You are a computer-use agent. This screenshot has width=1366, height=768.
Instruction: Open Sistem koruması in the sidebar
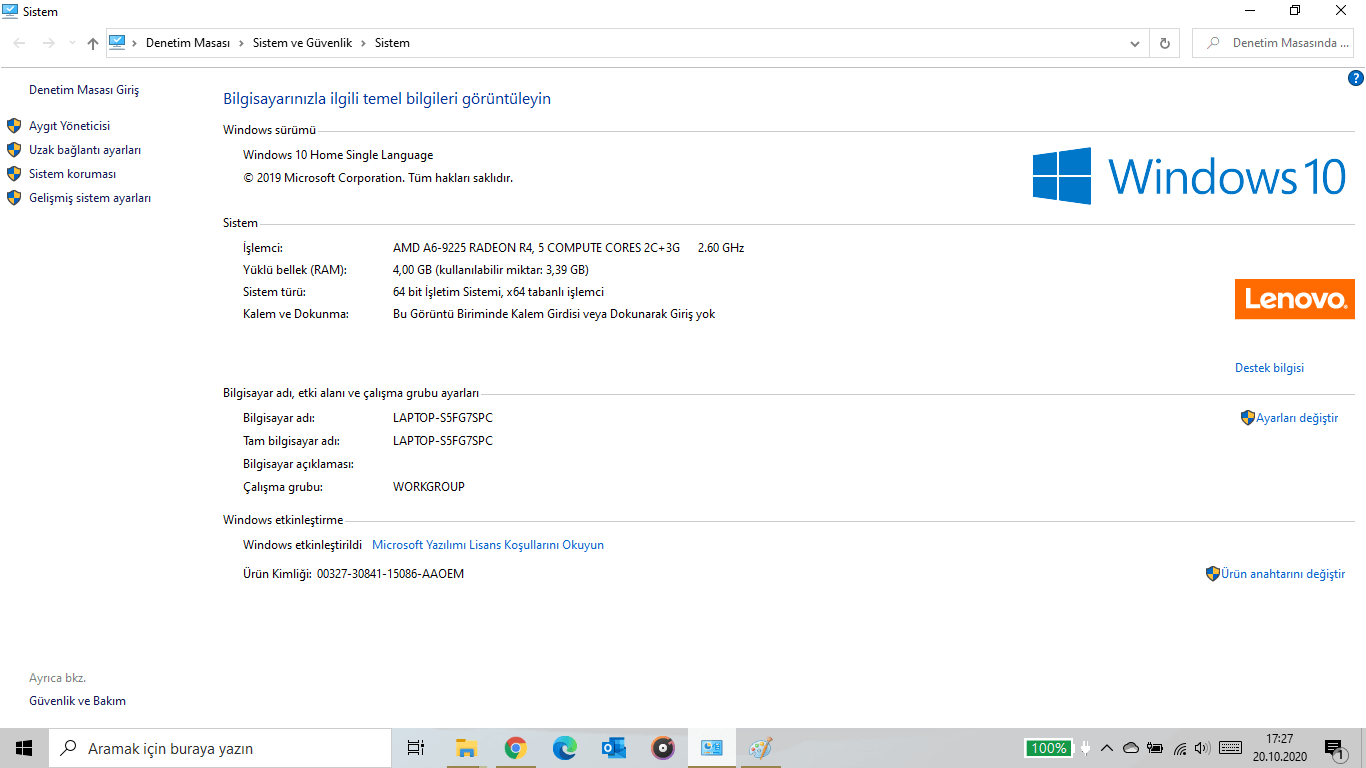pos(72,174)
